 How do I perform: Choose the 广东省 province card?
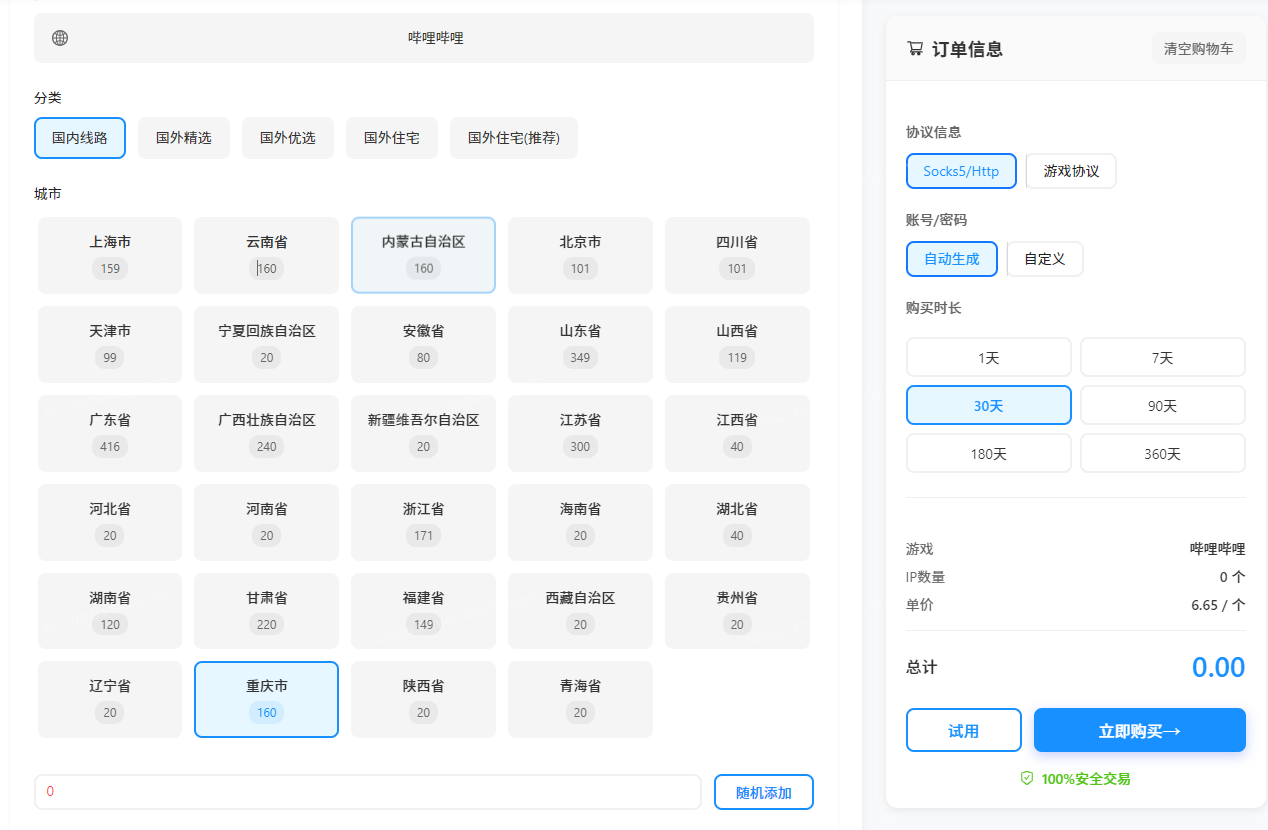point(109,433)
